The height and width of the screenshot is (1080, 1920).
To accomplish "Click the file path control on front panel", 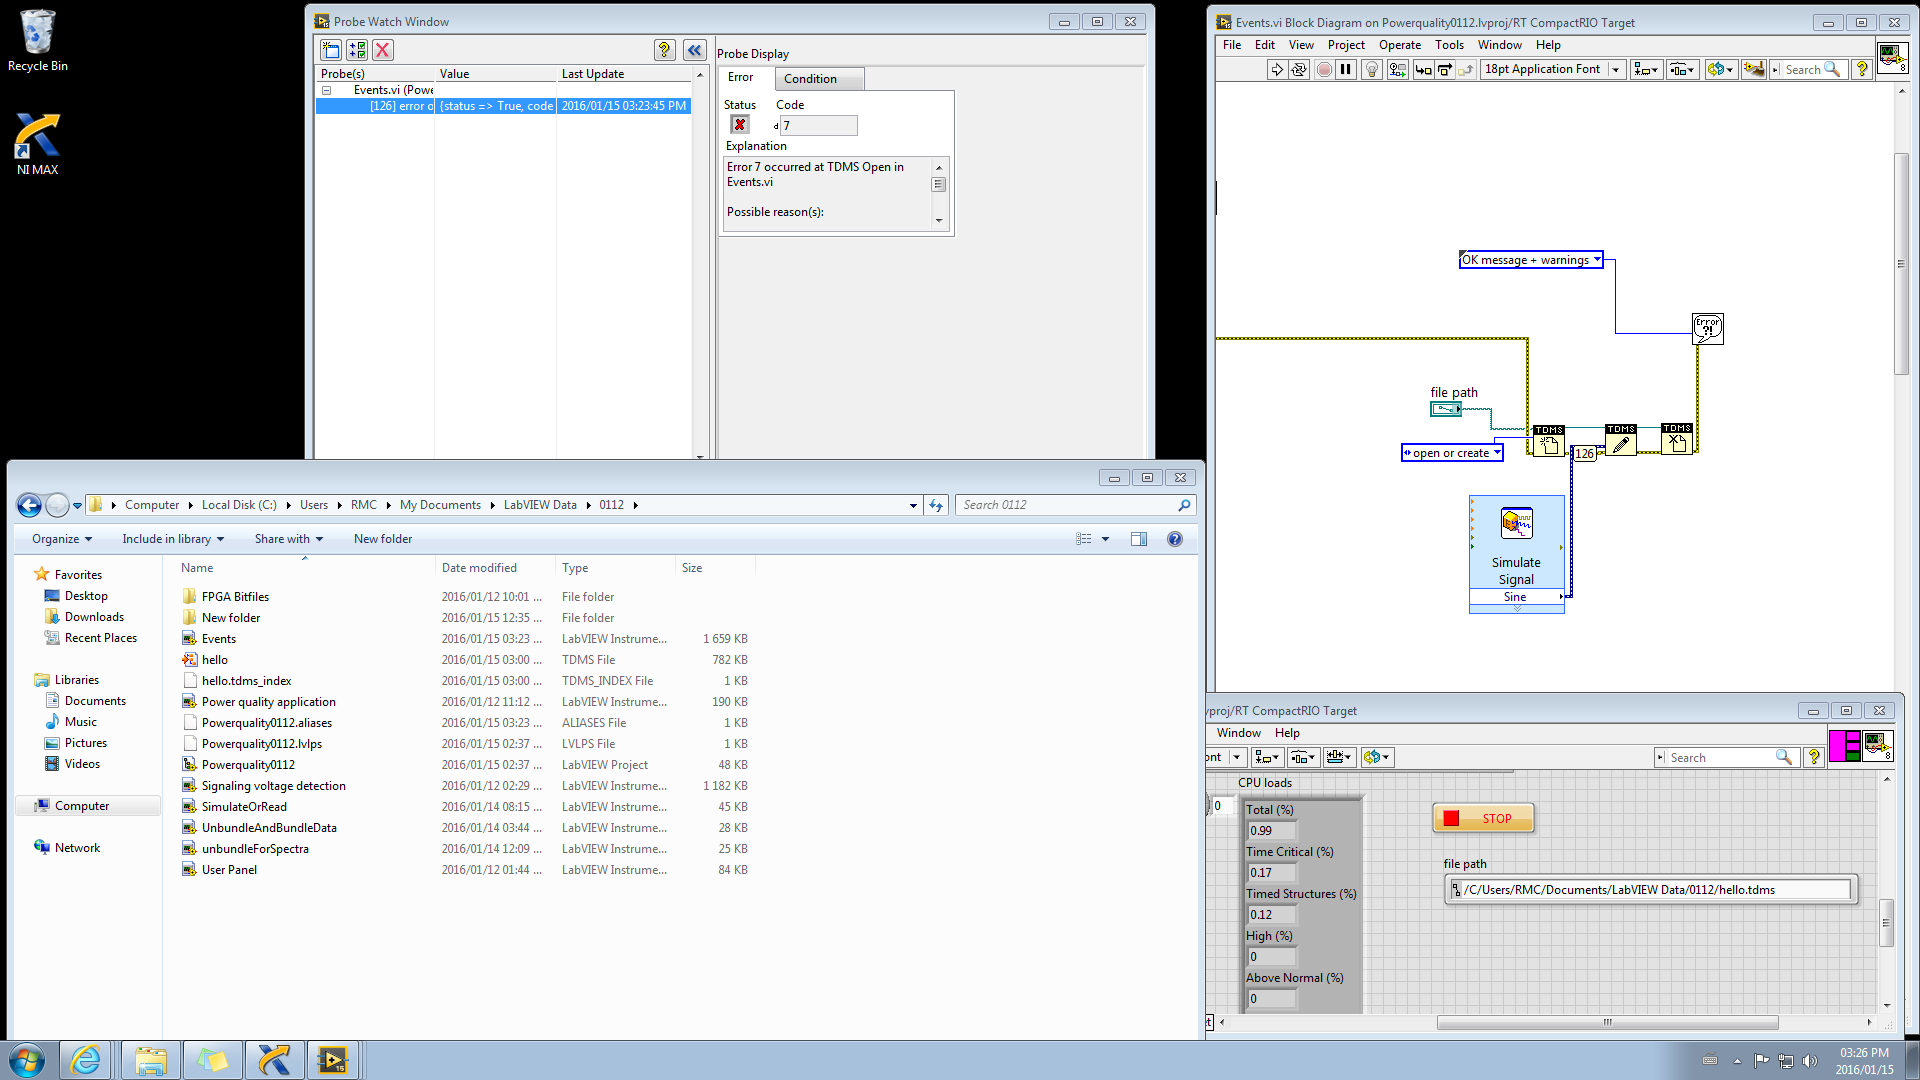I will click(1651, 890).
